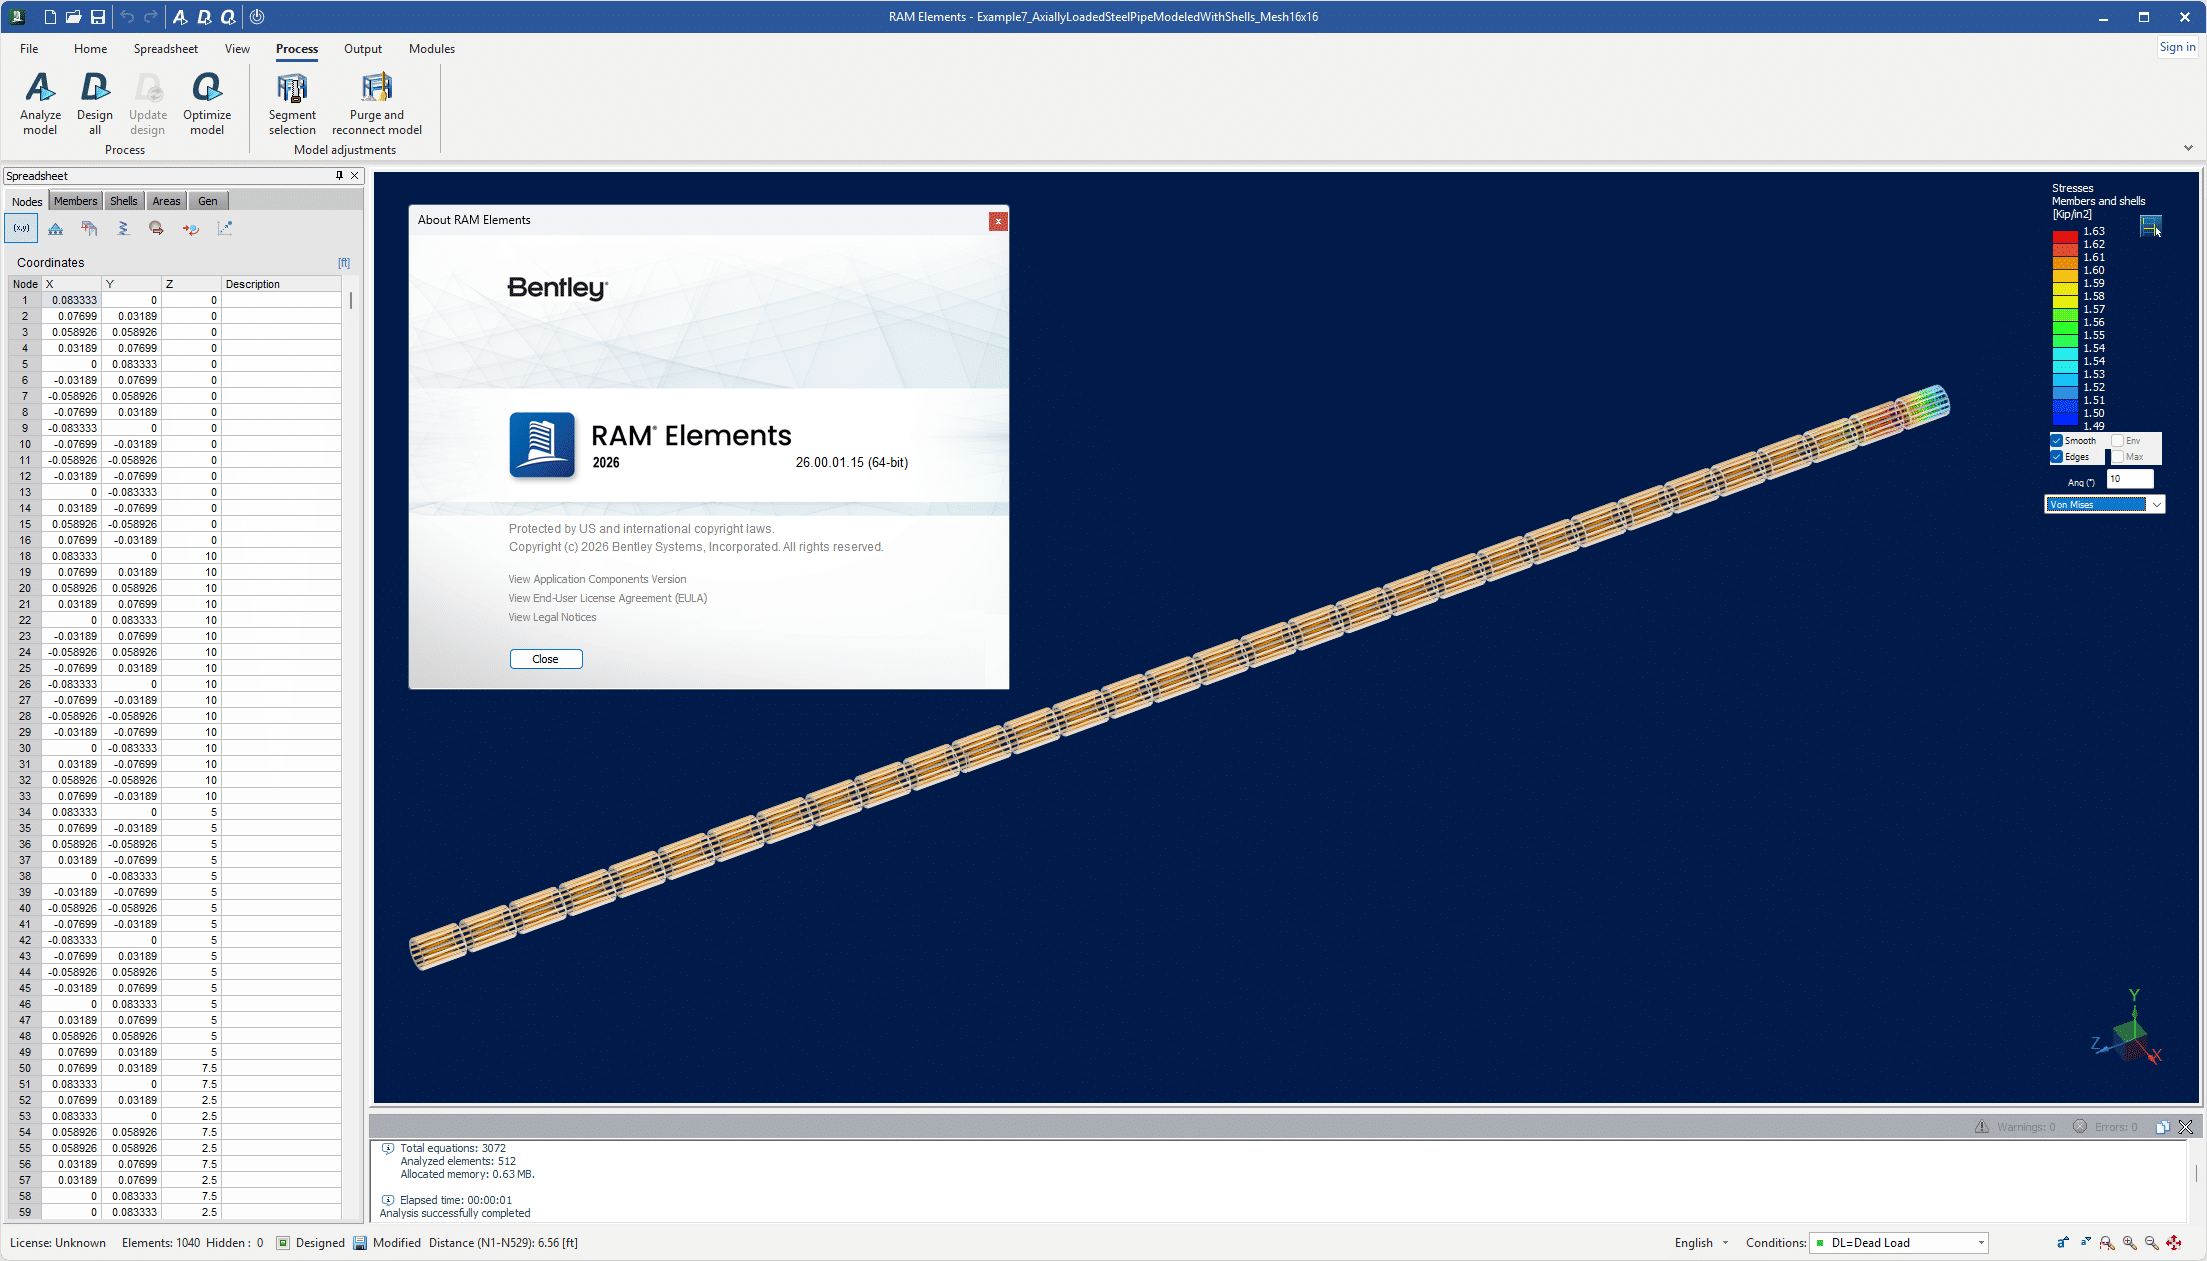2207x1261 pixels.
Task: Open the Conditions DL=Dead Load dropdown
Action: [1898, 1243]
